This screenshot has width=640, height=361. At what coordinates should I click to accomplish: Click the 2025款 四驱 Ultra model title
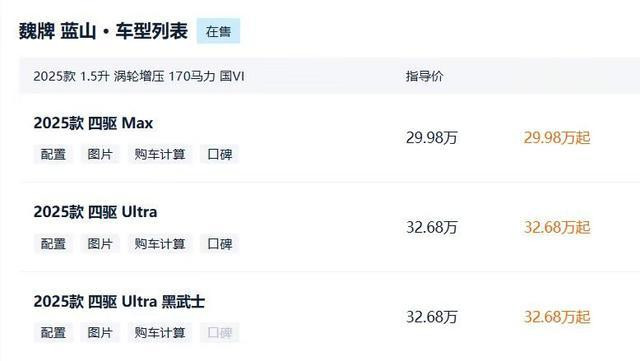pyautogui.click(x=95, y=212)
